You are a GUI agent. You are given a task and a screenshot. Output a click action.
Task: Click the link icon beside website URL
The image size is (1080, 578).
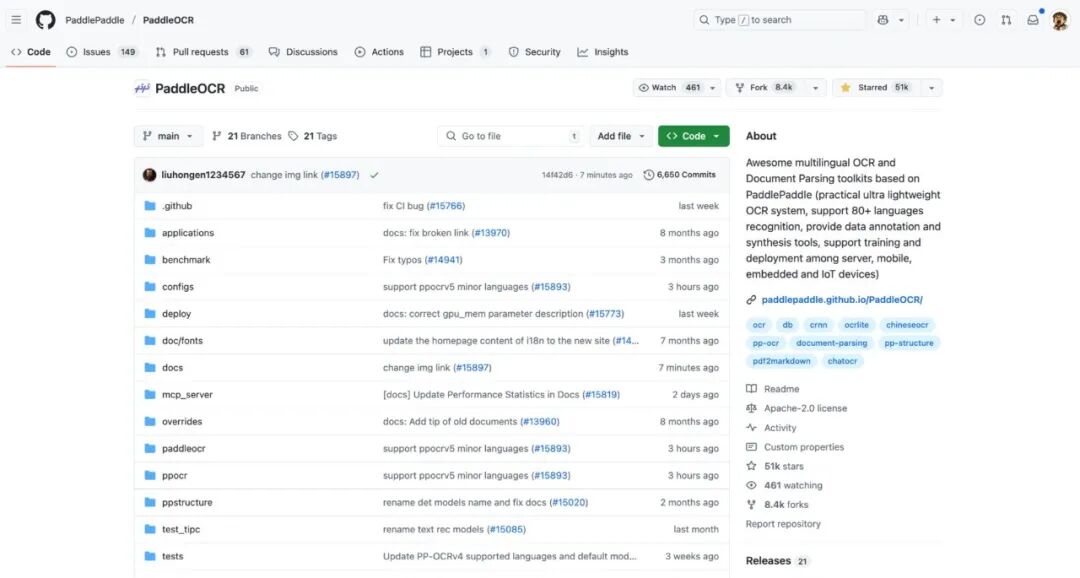tap(751, 300)
